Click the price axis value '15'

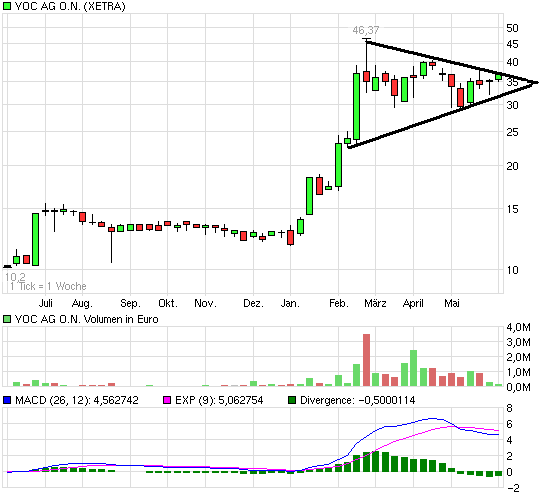coord(512,209)
